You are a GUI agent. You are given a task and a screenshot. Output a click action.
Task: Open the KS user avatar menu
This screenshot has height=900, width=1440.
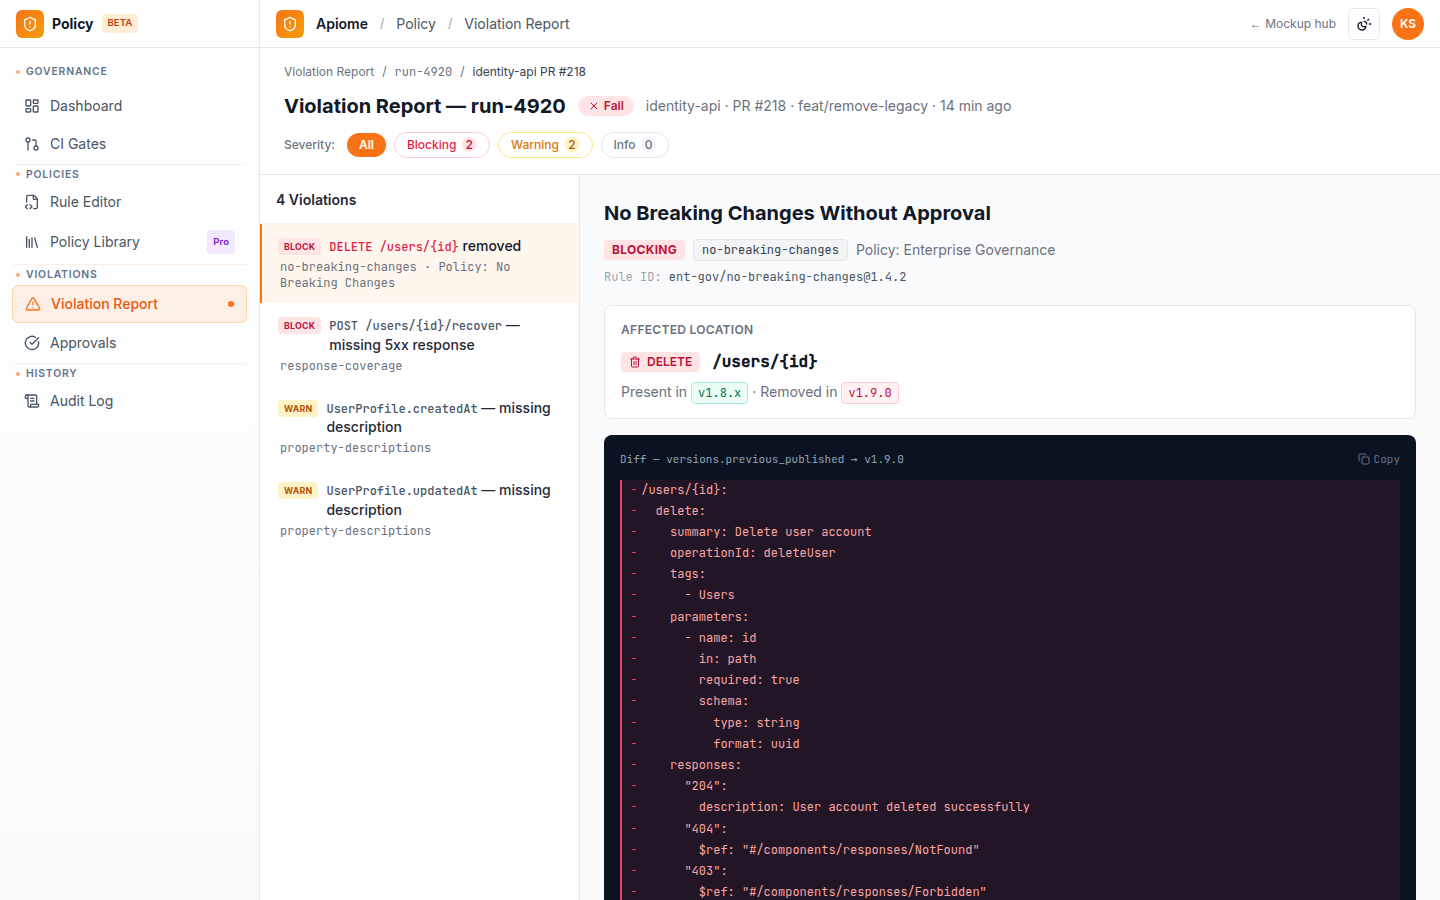[1408, 24]
